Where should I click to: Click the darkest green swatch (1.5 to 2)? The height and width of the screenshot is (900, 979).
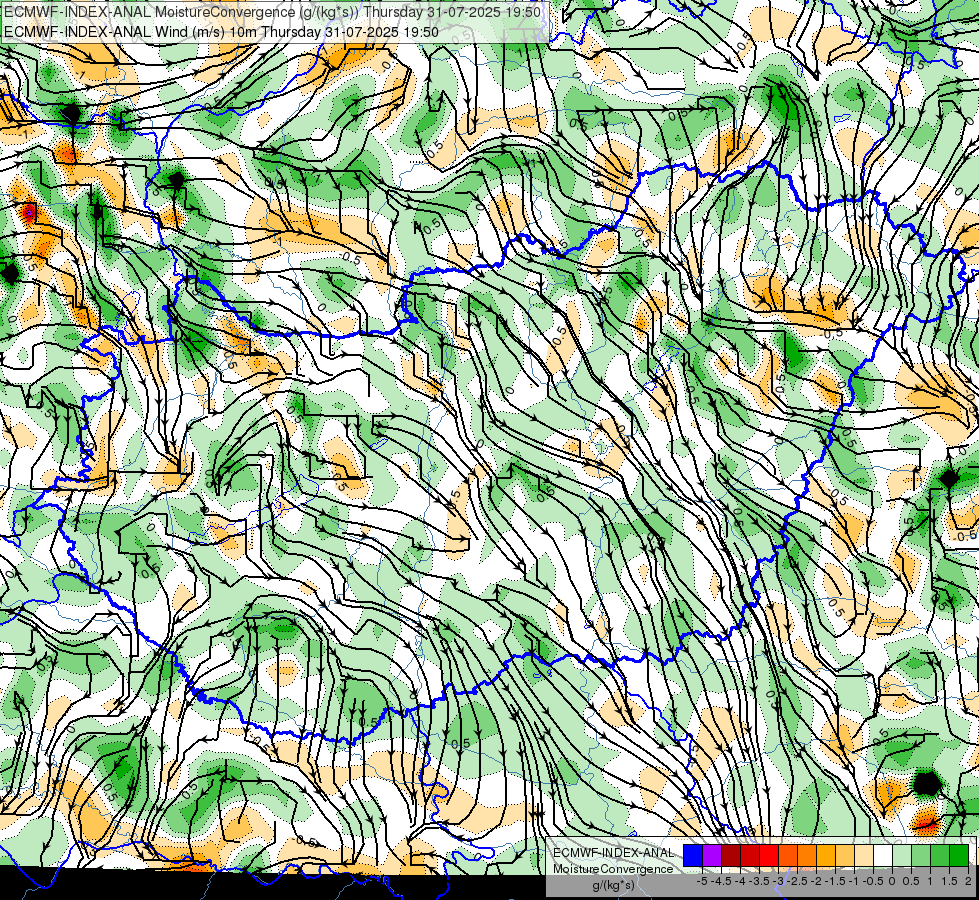coord(959,856)
